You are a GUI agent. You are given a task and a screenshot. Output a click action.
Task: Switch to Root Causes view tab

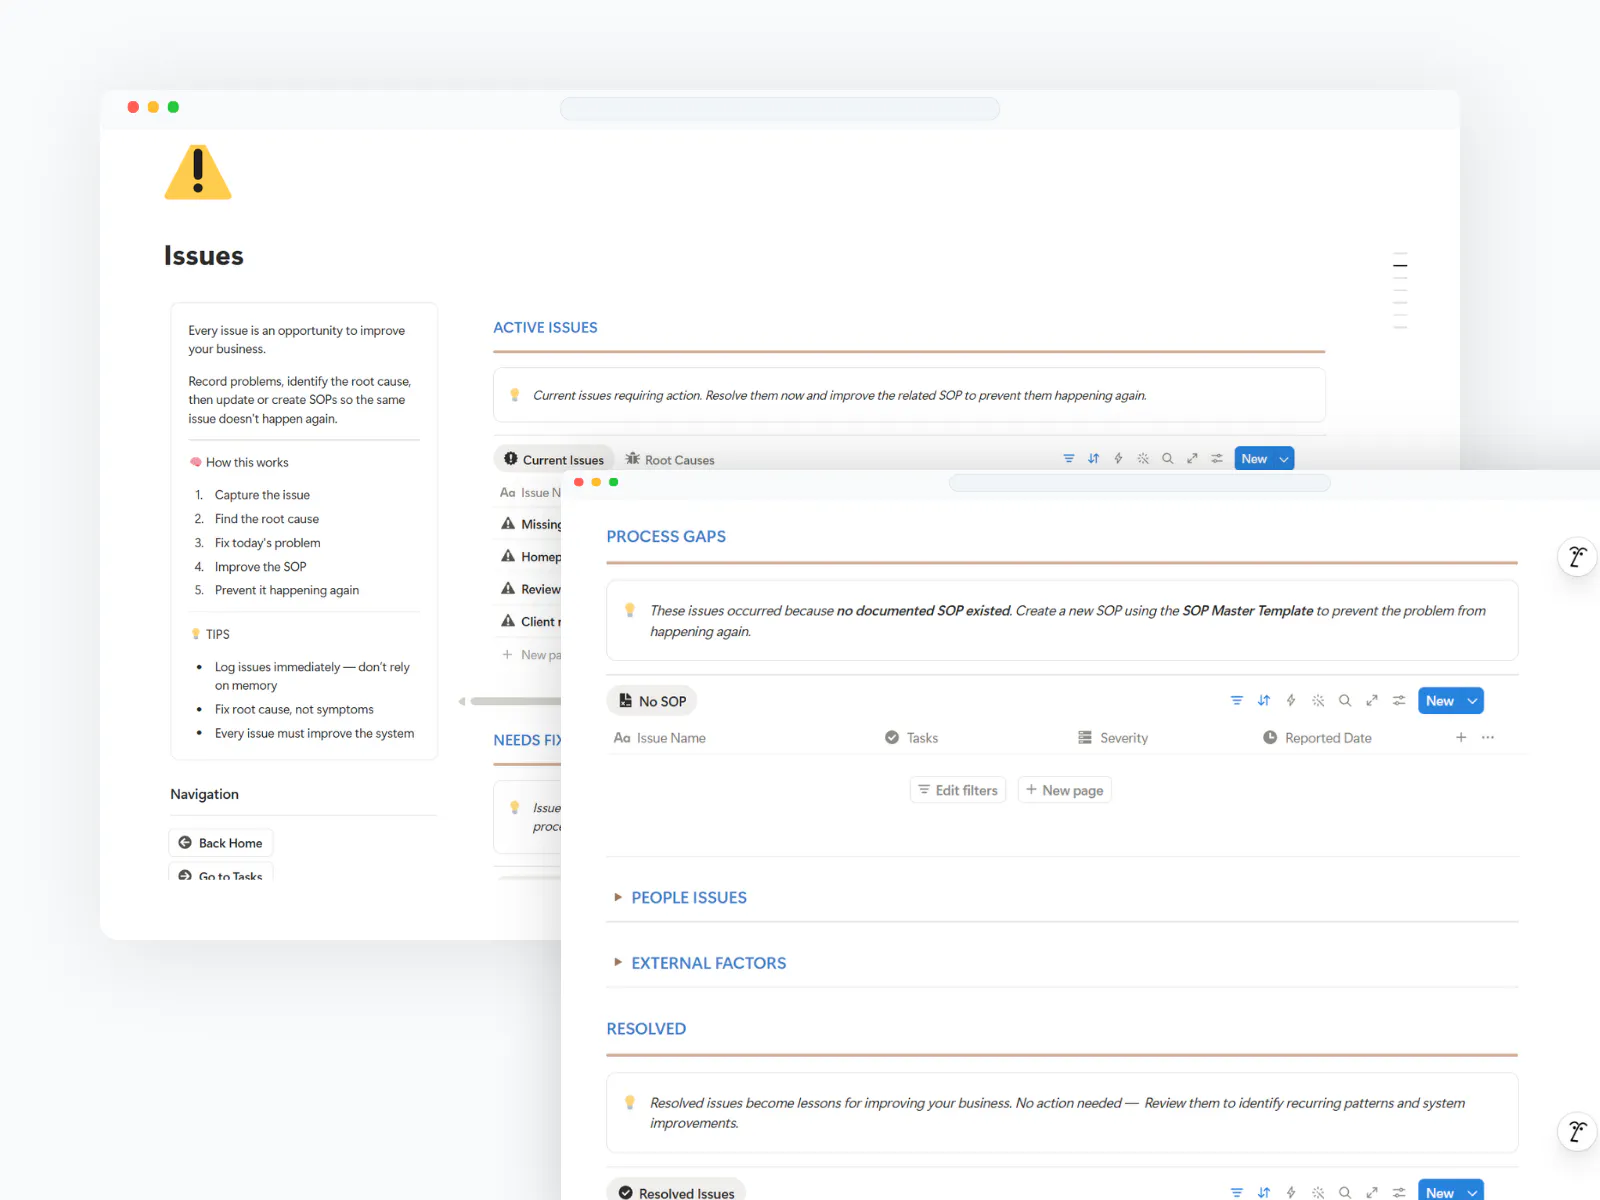pyautogui.click(x=670, y=460)
